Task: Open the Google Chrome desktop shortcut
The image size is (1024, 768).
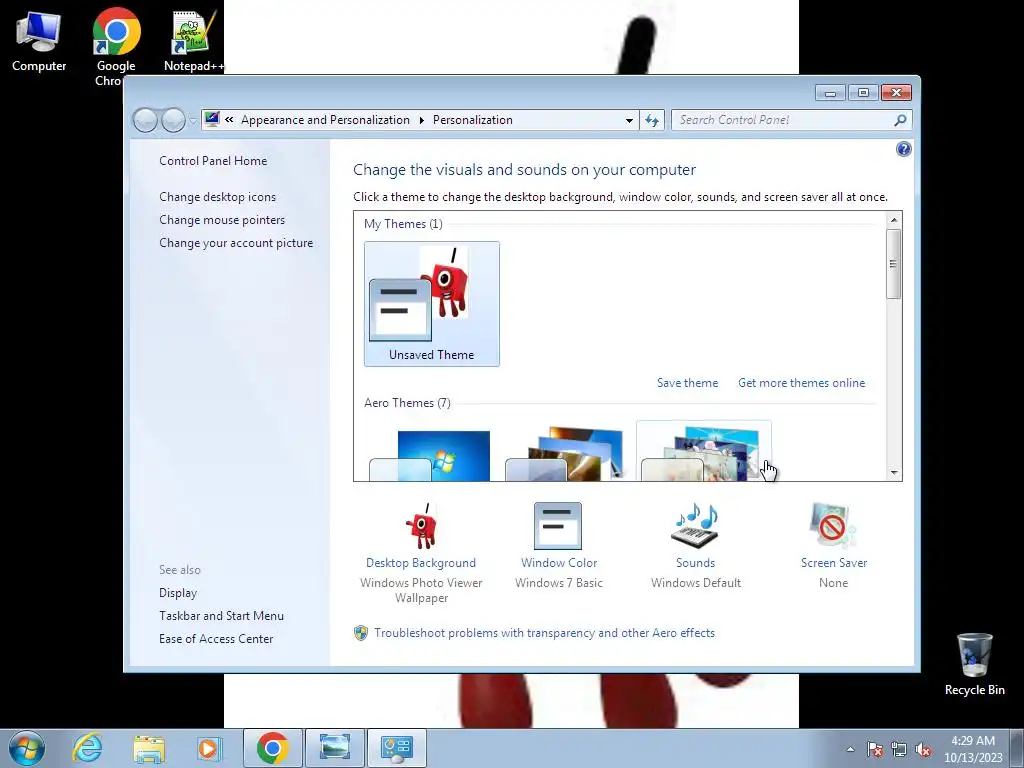Action: point(116,47)
